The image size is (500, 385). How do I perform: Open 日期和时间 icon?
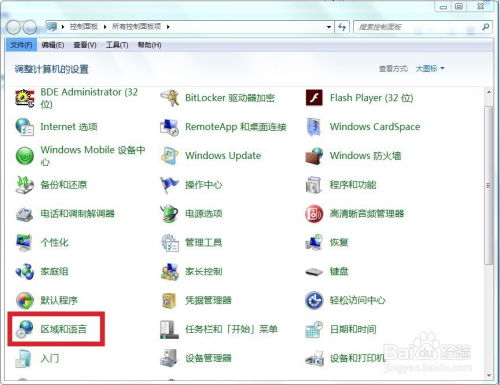[314, 329]
